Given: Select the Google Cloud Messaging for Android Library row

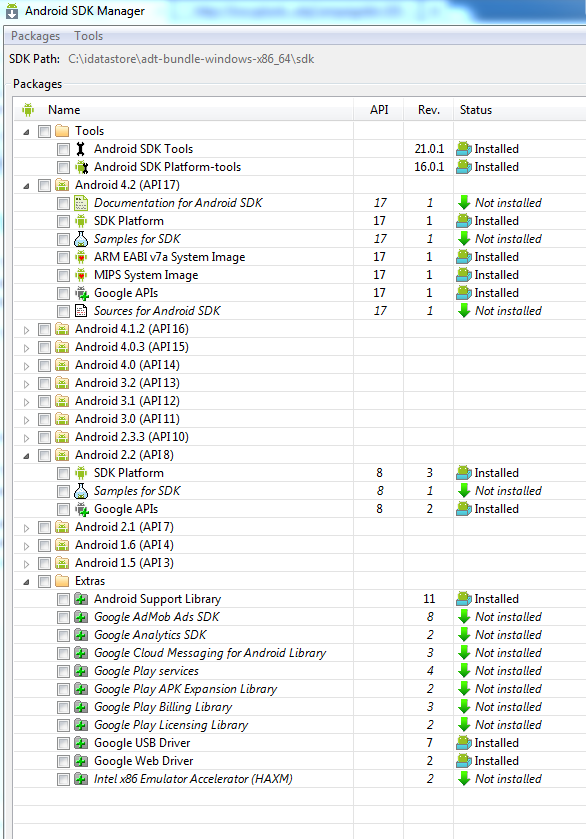Looking at the screenshot, I should (x=300, y=653).
